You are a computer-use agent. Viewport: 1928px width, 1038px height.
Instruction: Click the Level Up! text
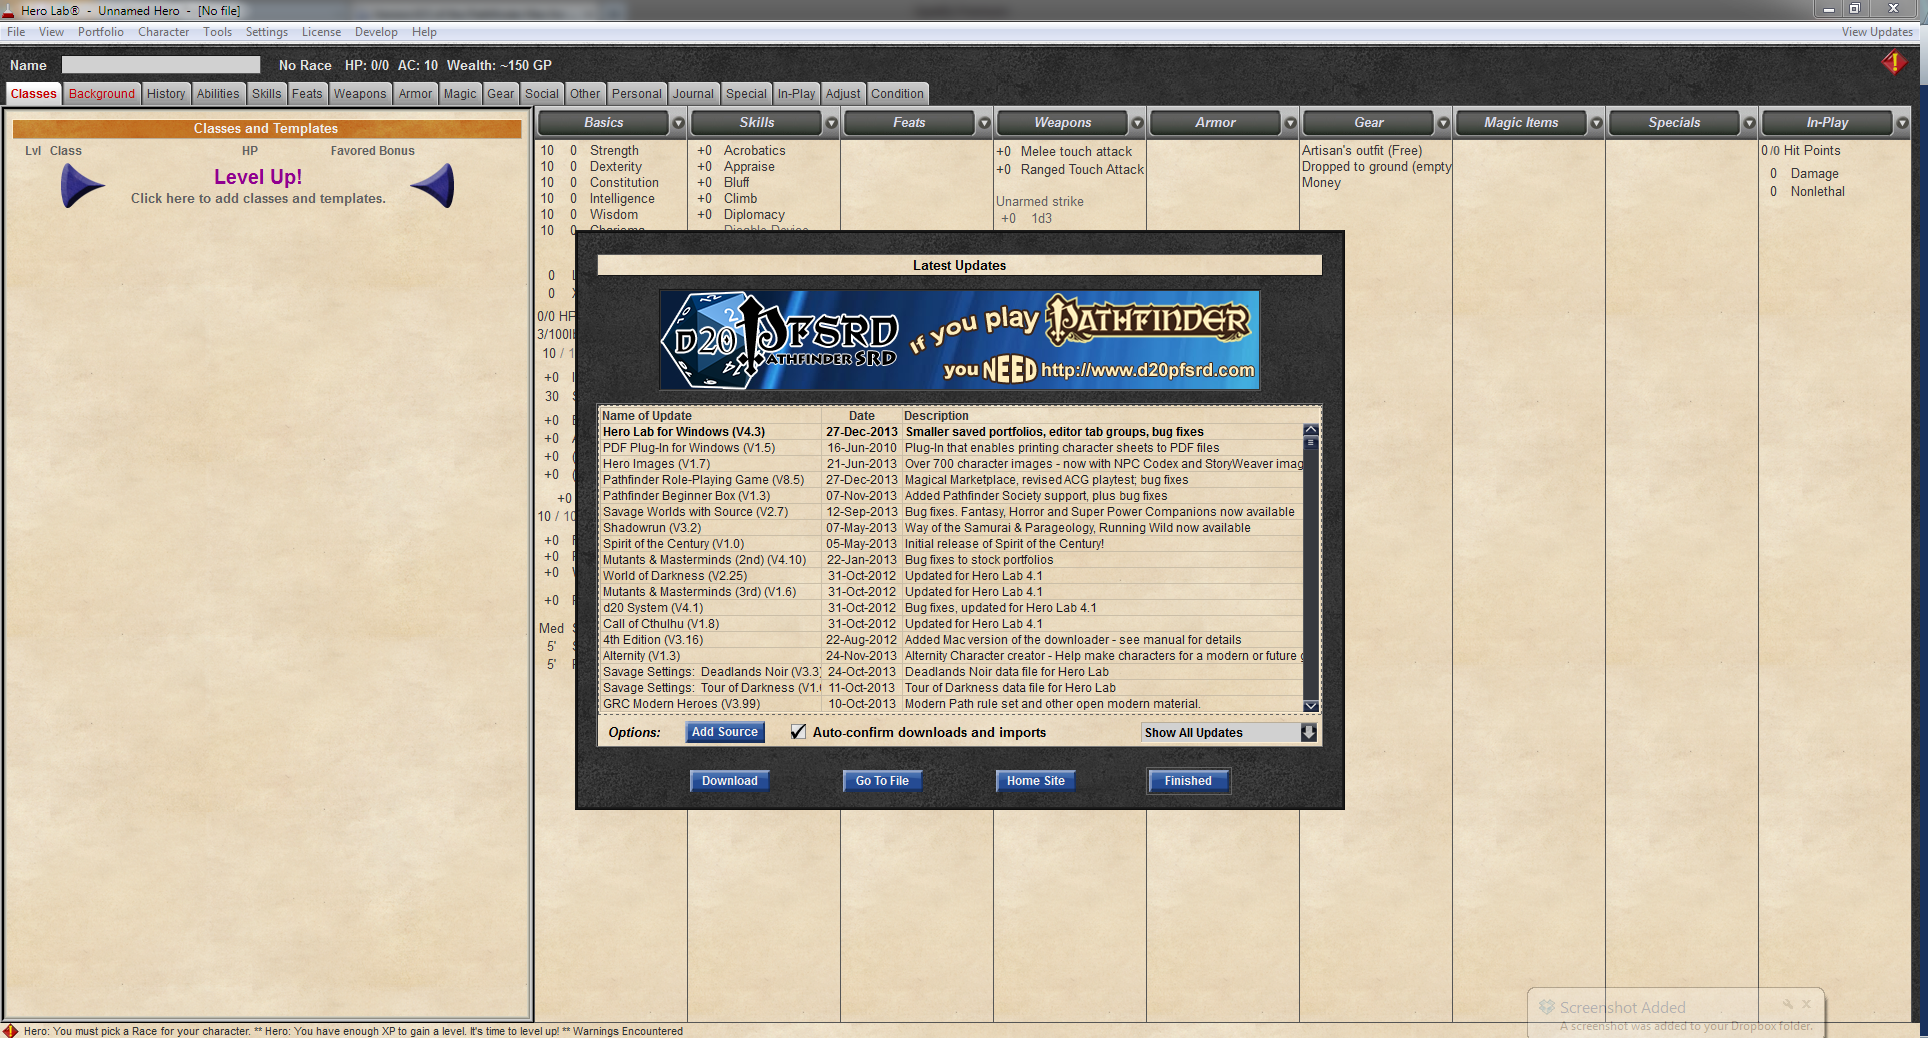point(258,177)
